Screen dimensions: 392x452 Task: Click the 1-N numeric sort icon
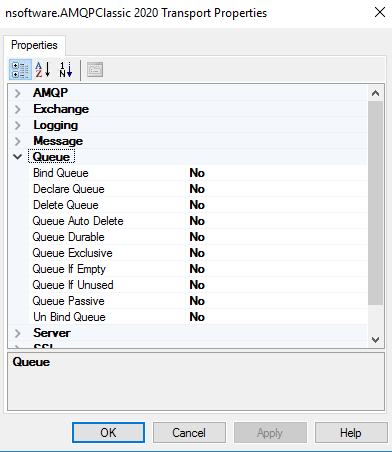[66, 70]
